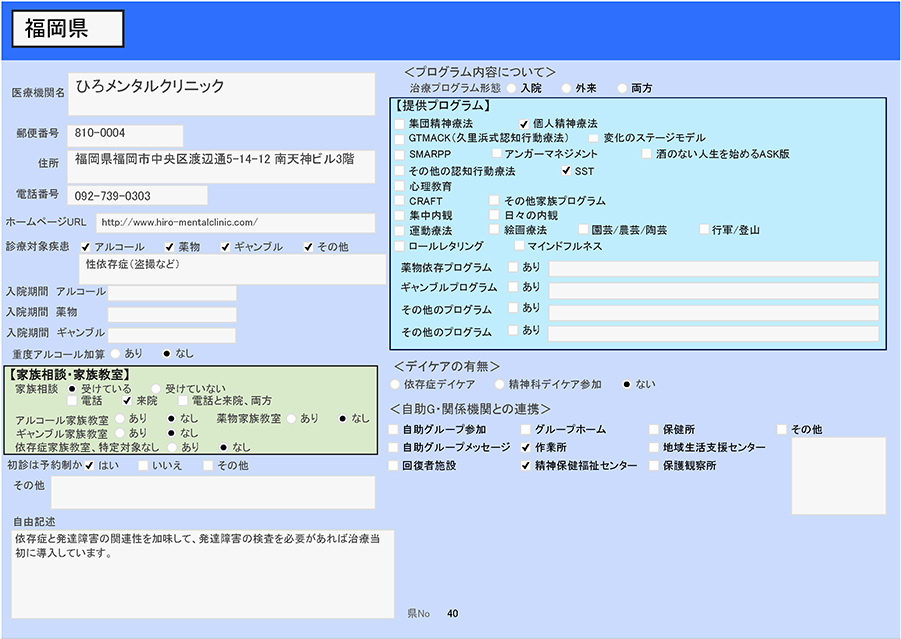Screen dimensions: 901x639
Task: Check the 自助グループ参加 checkbox
Action: pos(394,430)
